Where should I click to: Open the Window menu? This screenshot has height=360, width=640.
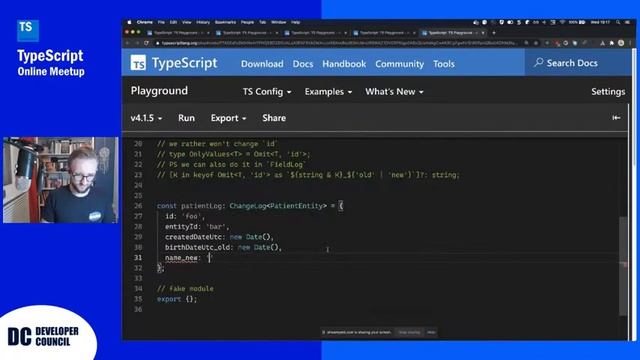pos(279,22)
